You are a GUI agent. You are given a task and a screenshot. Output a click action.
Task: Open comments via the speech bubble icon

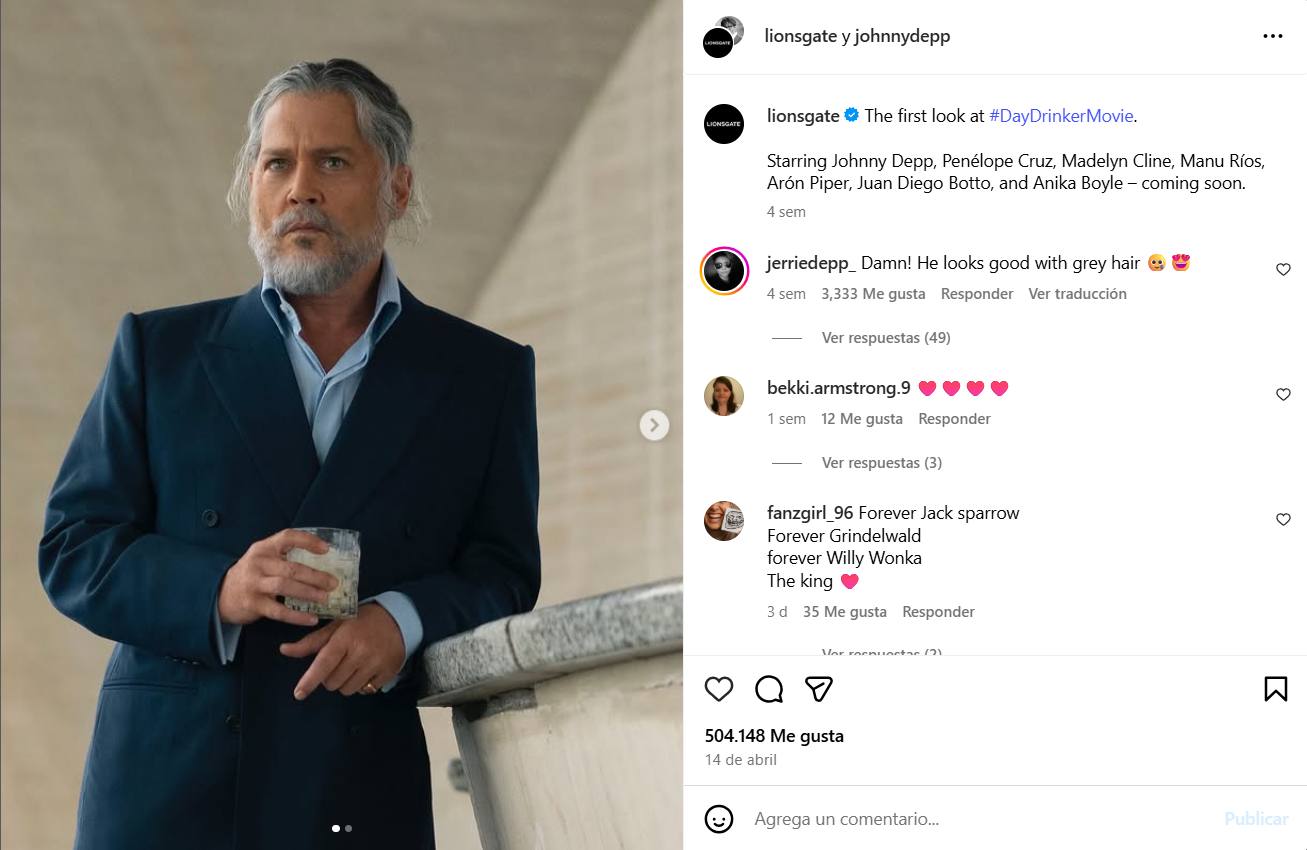coord(769,689)
